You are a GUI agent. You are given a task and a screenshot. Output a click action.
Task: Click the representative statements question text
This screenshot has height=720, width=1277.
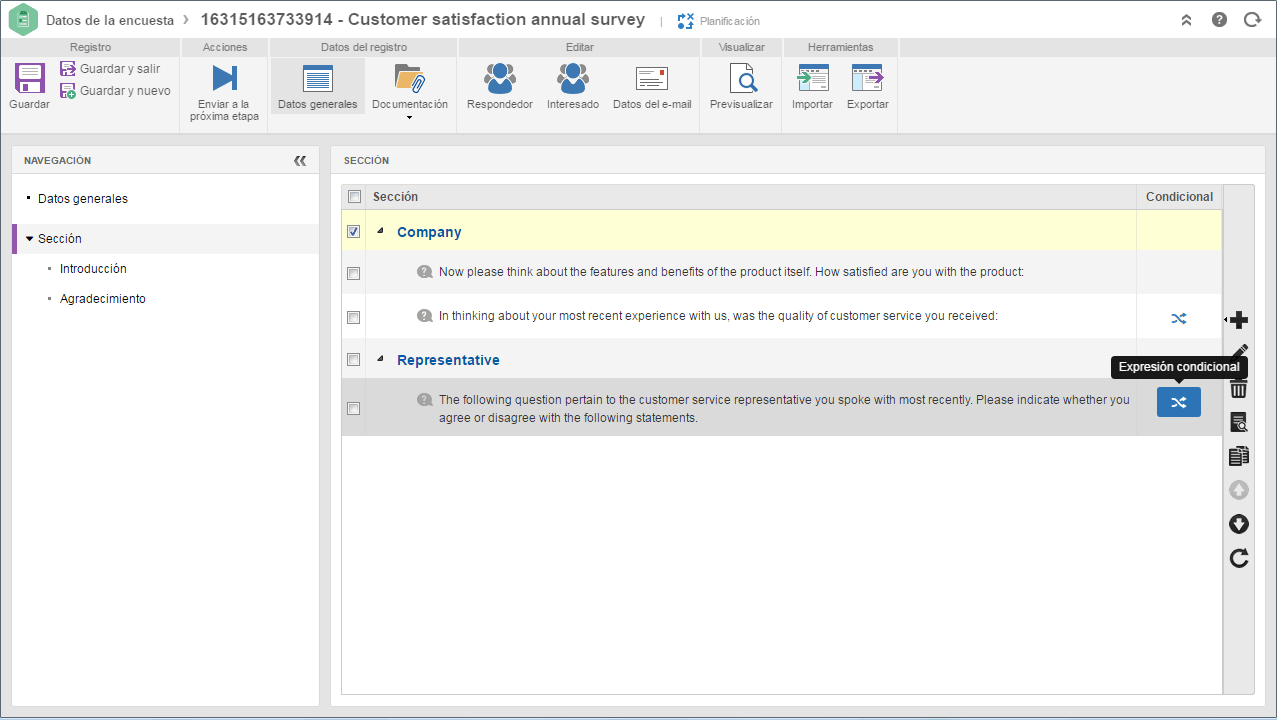pos(784,408)
